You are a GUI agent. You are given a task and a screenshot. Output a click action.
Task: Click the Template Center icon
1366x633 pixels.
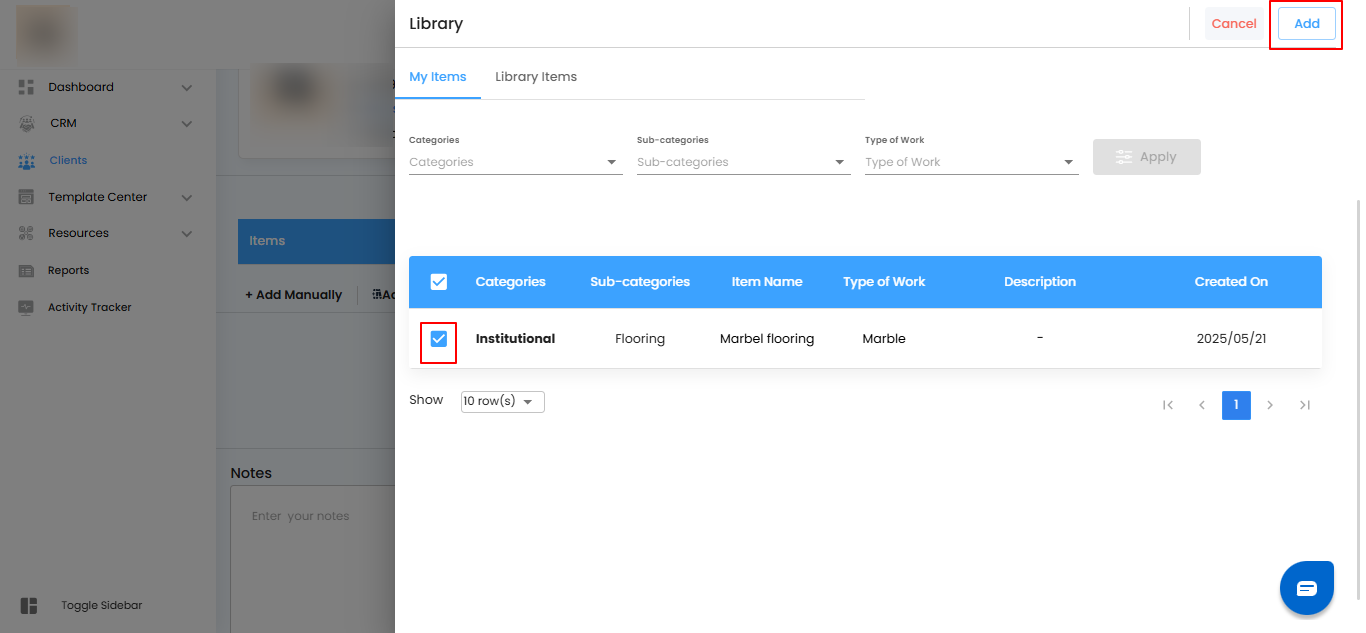tap(27, 198)
